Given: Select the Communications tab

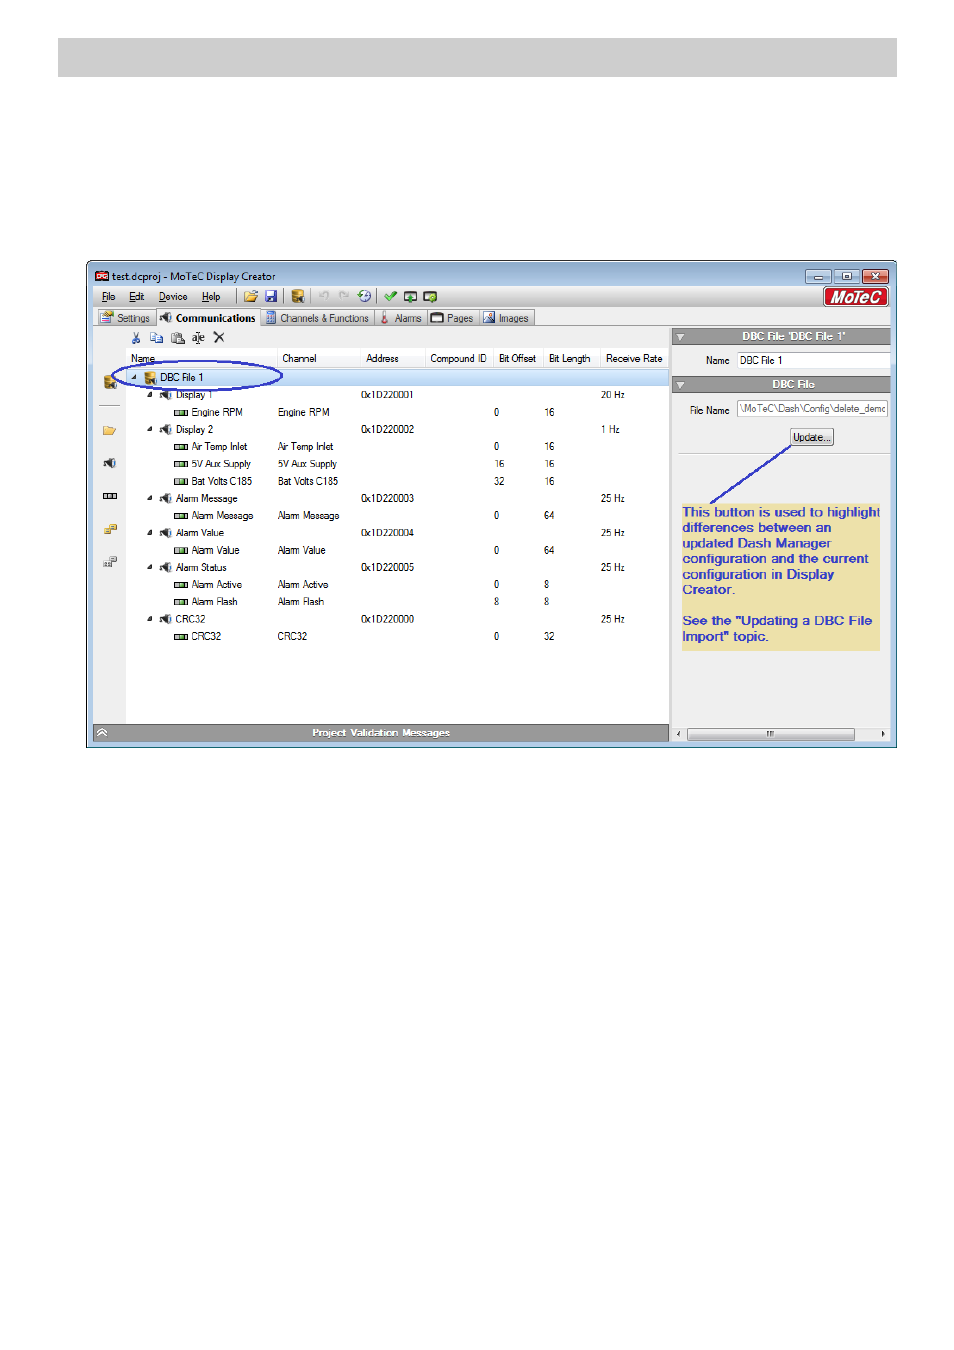Looking at the screenshot, I should pyautogui.click(x=208, y=318).
